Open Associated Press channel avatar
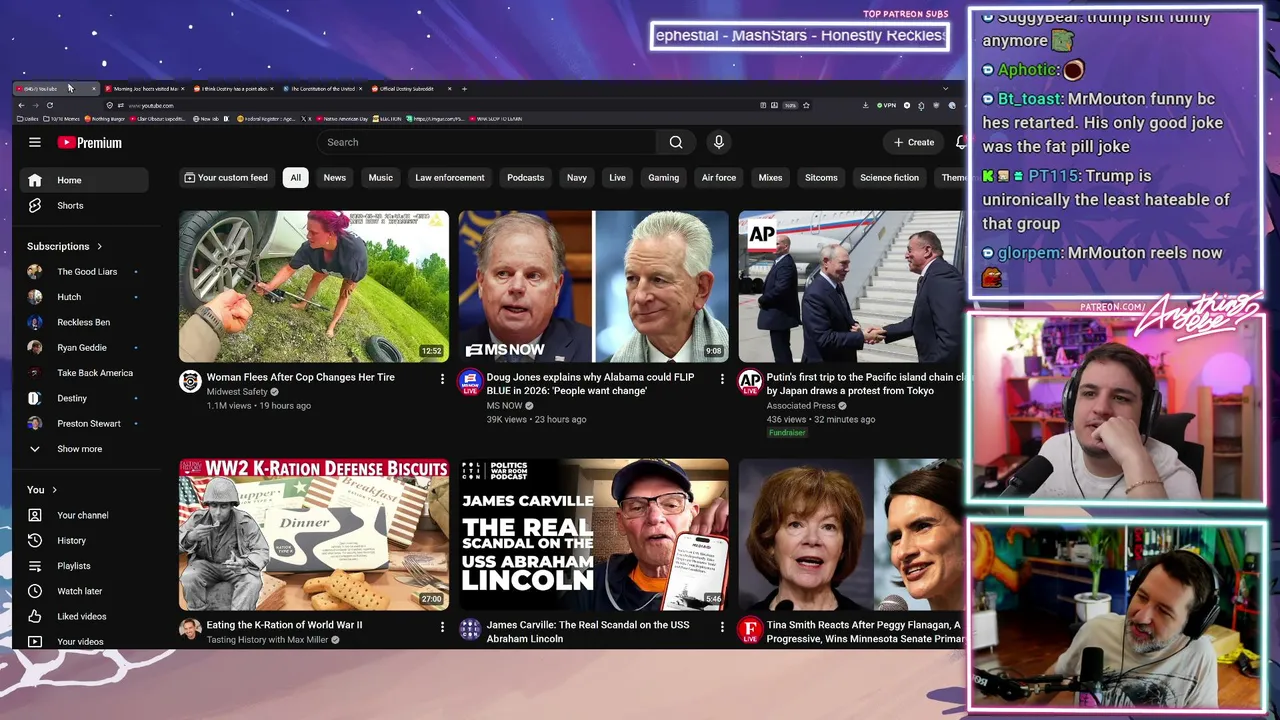The image size is (1280, 720). [x=750, y=381]
